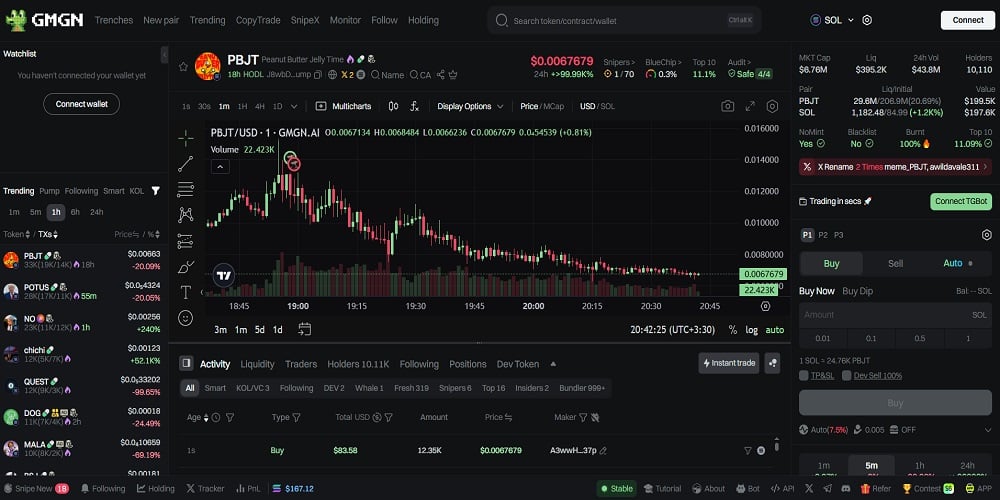Focus the token search field
The image size is (1000, 500).
pyautogui.click(x=624, y=20)
